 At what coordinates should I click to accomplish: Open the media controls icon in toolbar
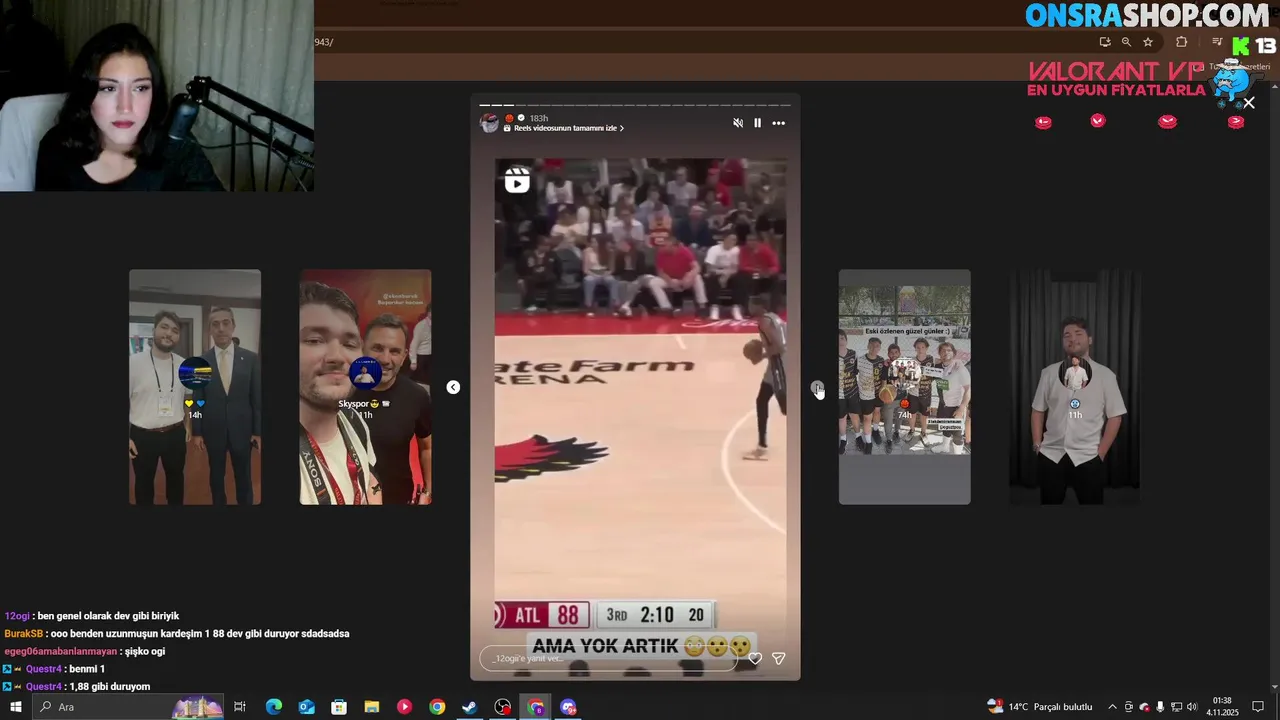pos(1217,42)
